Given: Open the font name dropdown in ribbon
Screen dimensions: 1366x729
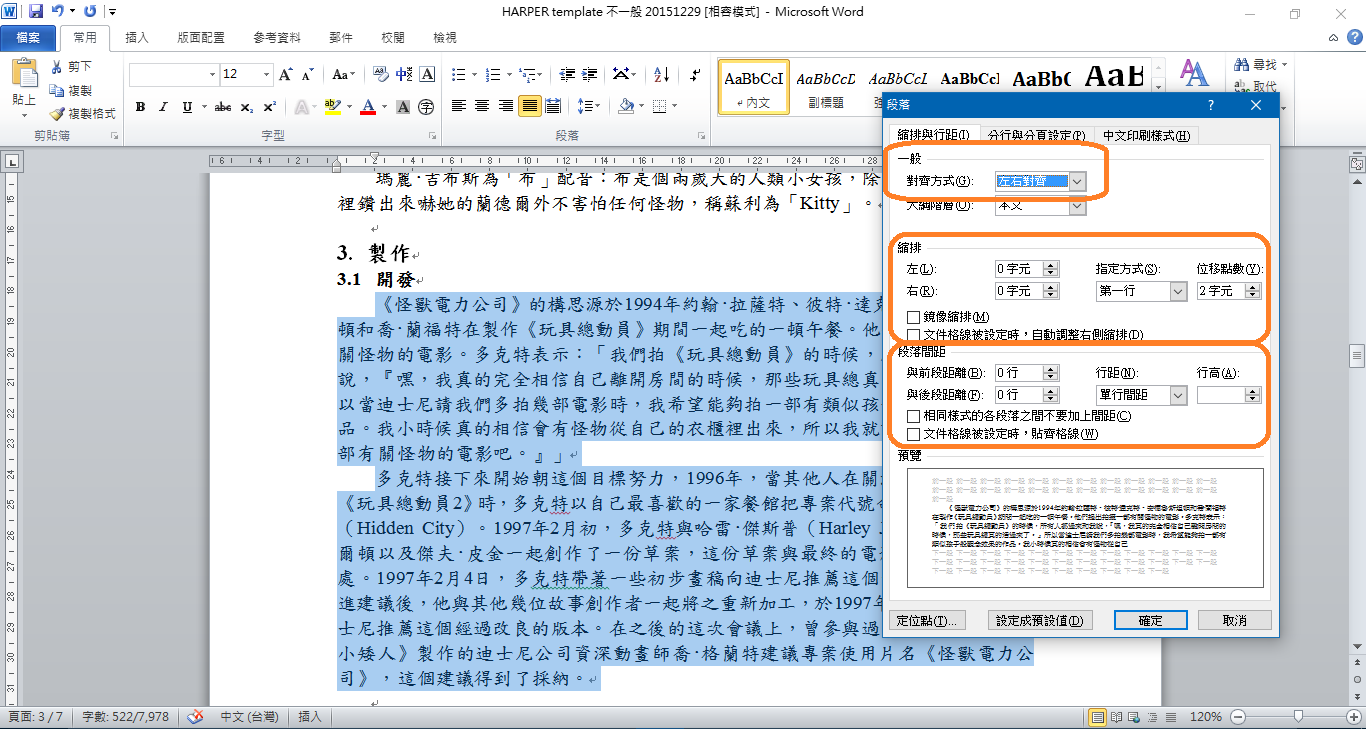Looking at the screenshot, I should pyautogui.click(x=212, y=74).
